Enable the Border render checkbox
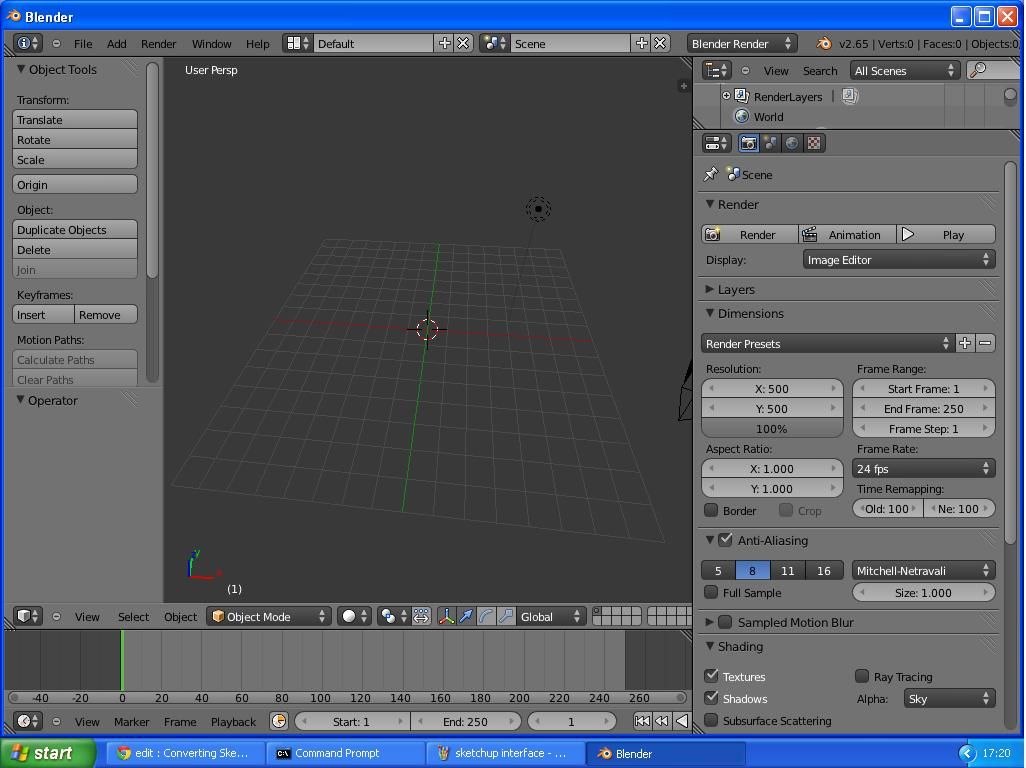 click(x=712, y=510)
